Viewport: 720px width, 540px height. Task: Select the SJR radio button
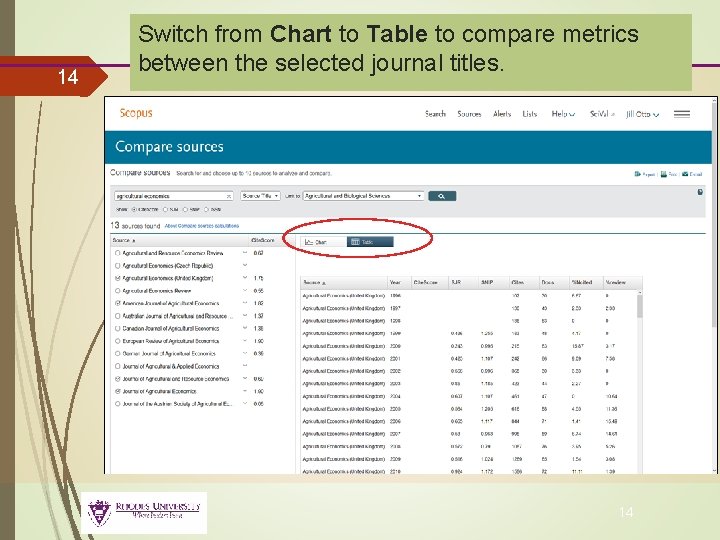[x=165, y=209]
